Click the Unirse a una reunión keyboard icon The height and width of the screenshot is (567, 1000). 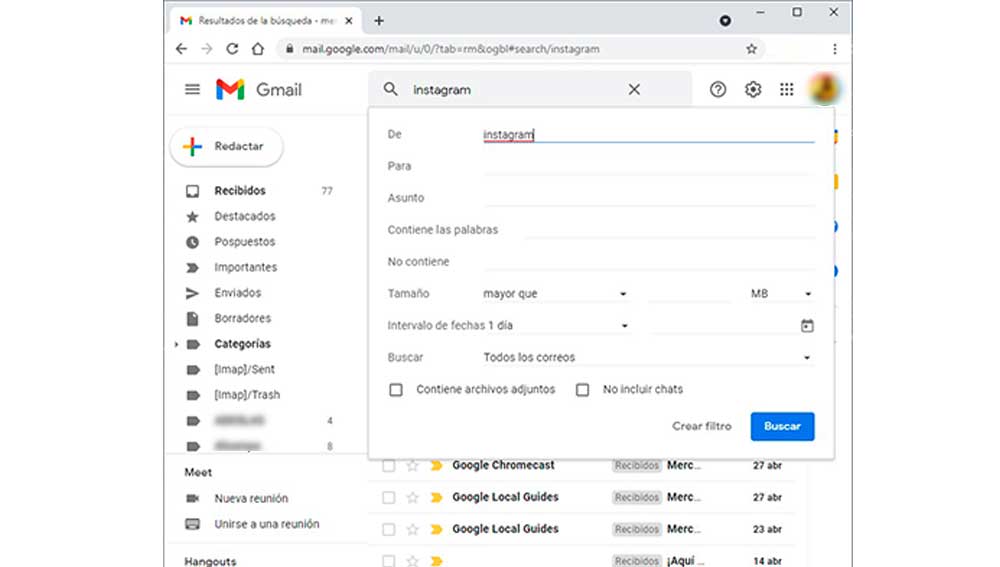[192, 524]
